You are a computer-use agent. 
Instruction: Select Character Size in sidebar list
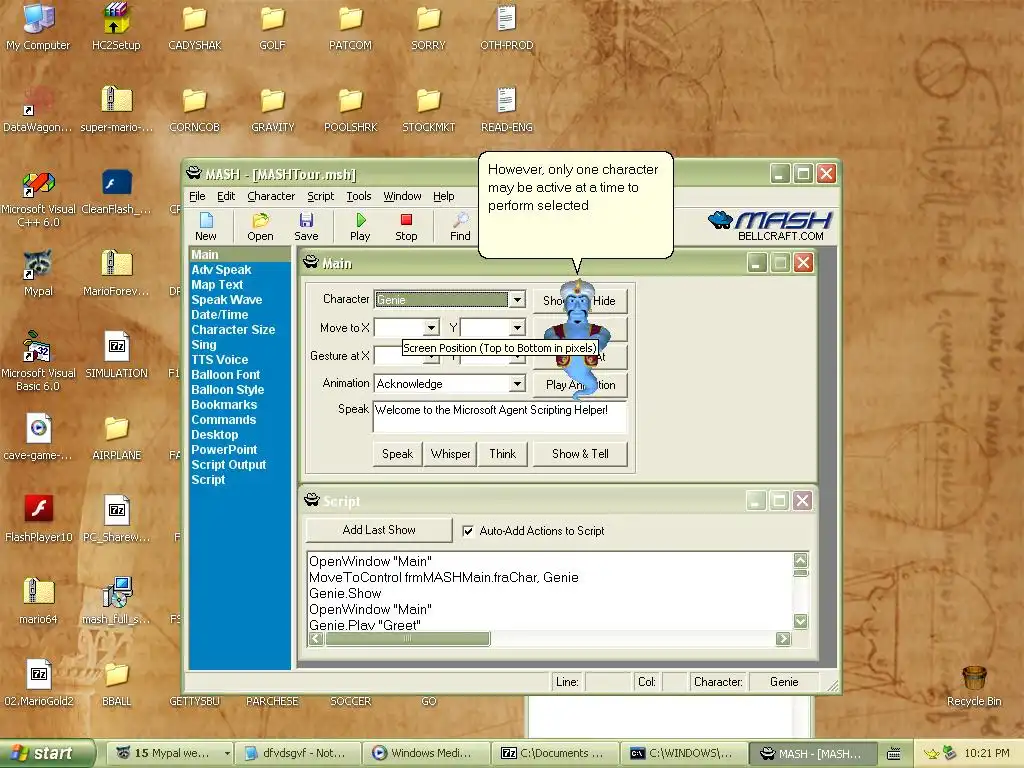(x=233, y=330)
